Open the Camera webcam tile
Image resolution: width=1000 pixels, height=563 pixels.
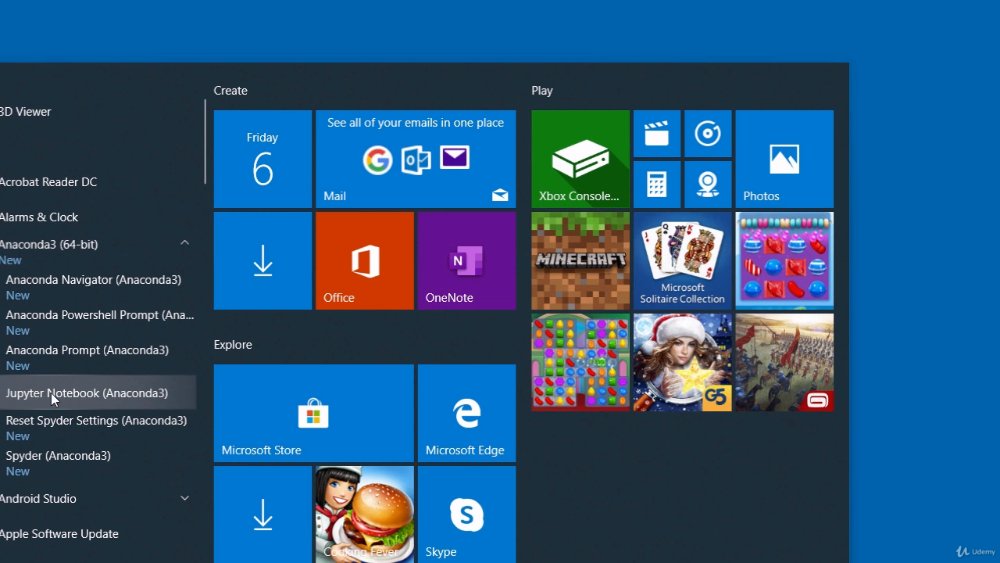tap(708, 184)
